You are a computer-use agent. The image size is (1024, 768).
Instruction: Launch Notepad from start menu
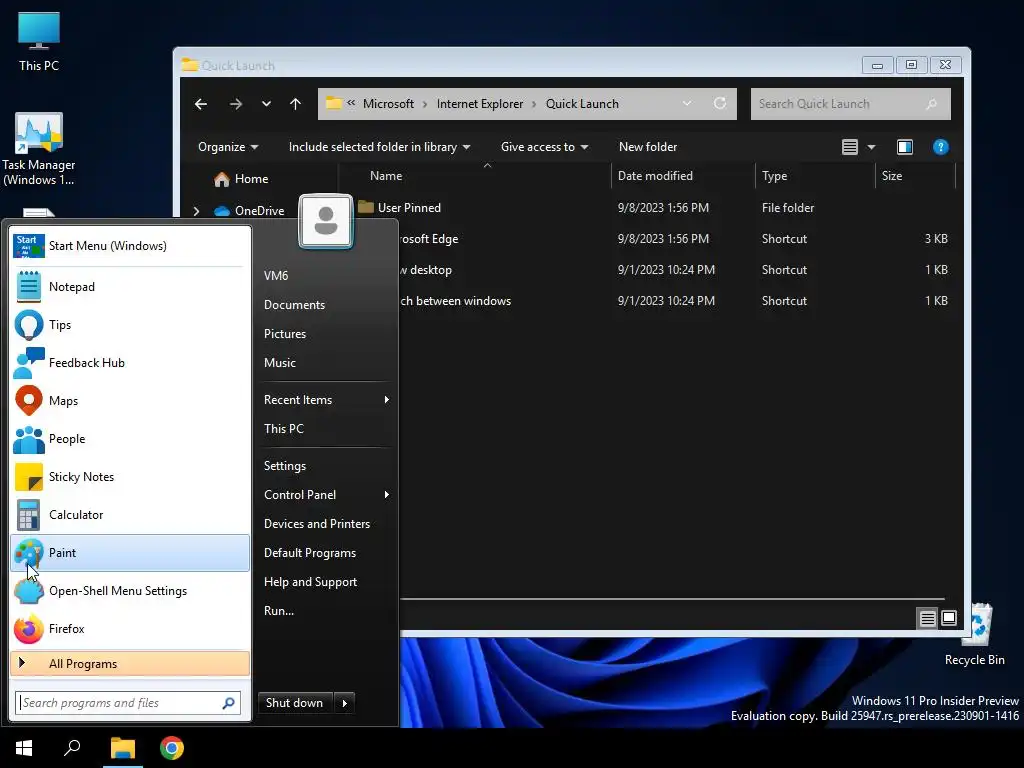click(130, 287)
